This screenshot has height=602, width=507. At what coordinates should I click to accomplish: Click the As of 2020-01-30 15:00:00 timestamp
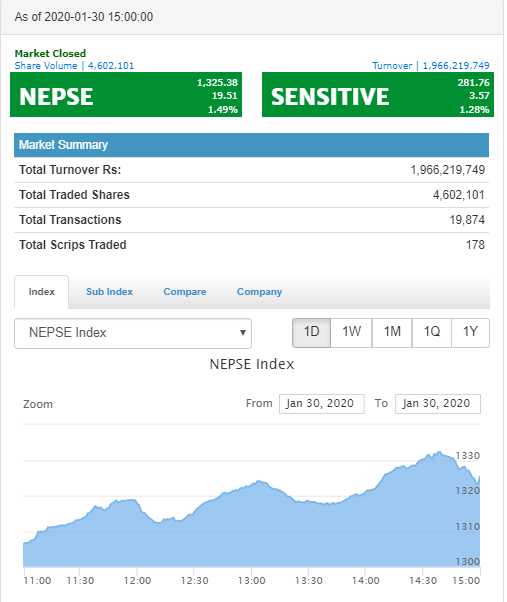click(84, 17)
